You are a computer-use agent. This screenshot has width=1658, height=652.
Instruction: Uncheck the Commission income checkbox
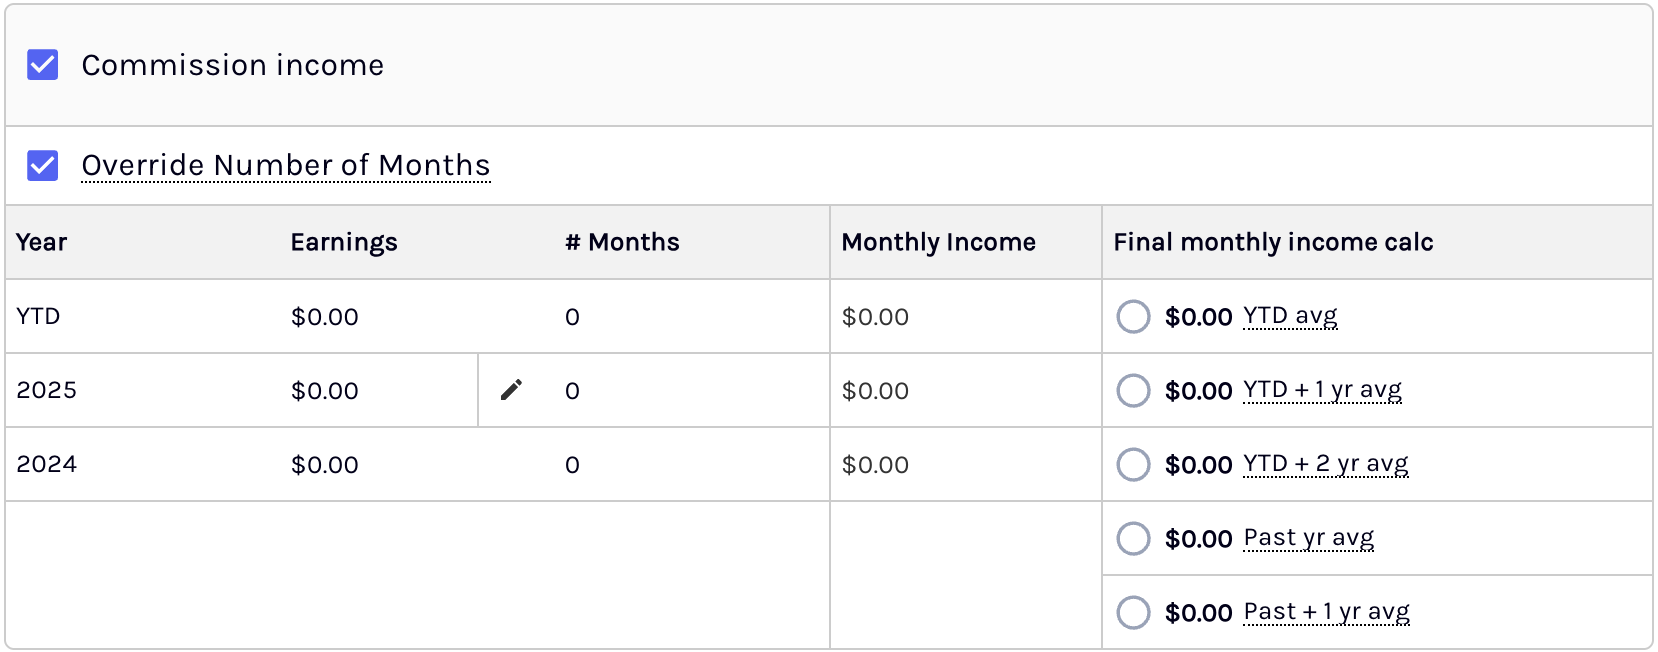point(42,65)
